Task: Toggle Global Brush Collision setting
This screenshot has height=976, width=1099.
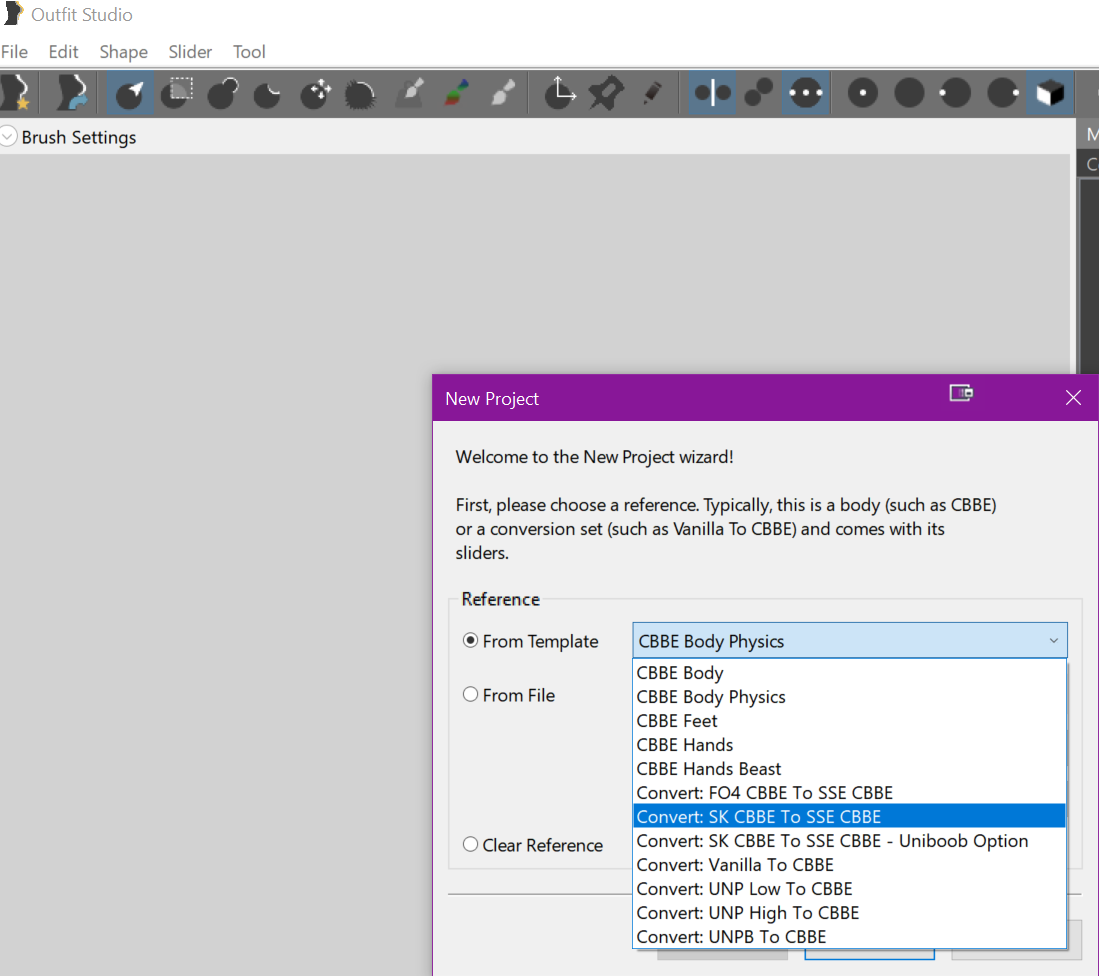Action: [806, 92]
